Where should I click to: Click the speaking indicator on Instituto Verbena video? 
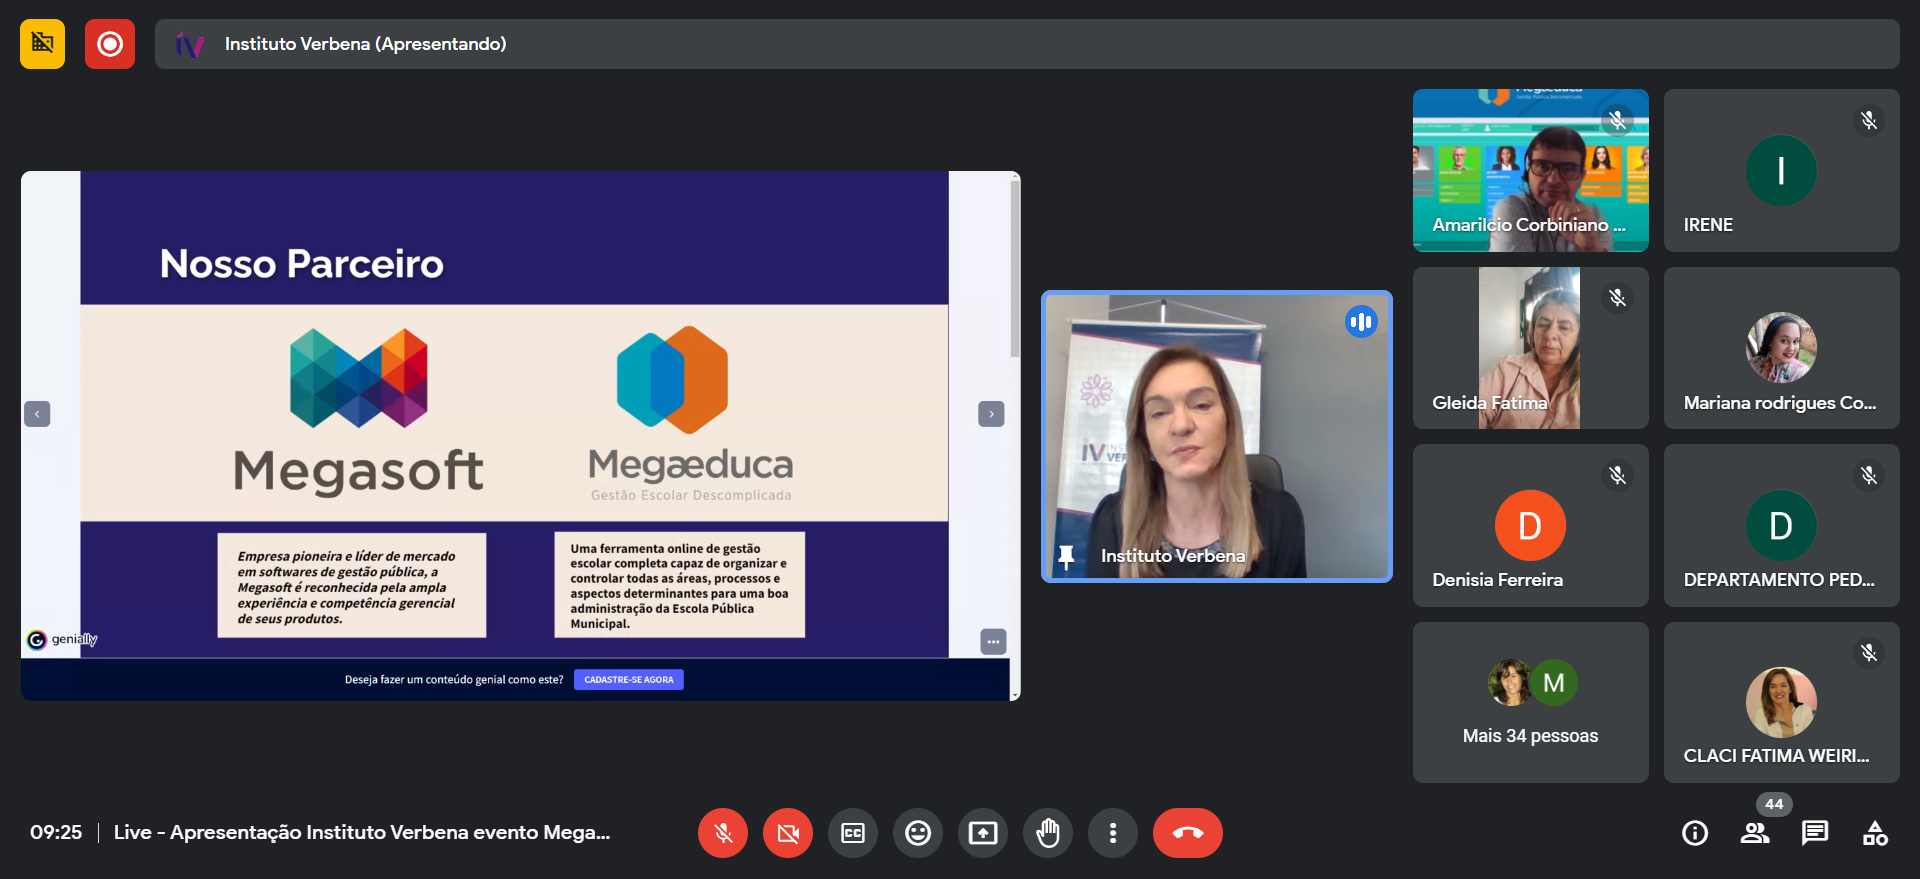tap(1361, 322)
